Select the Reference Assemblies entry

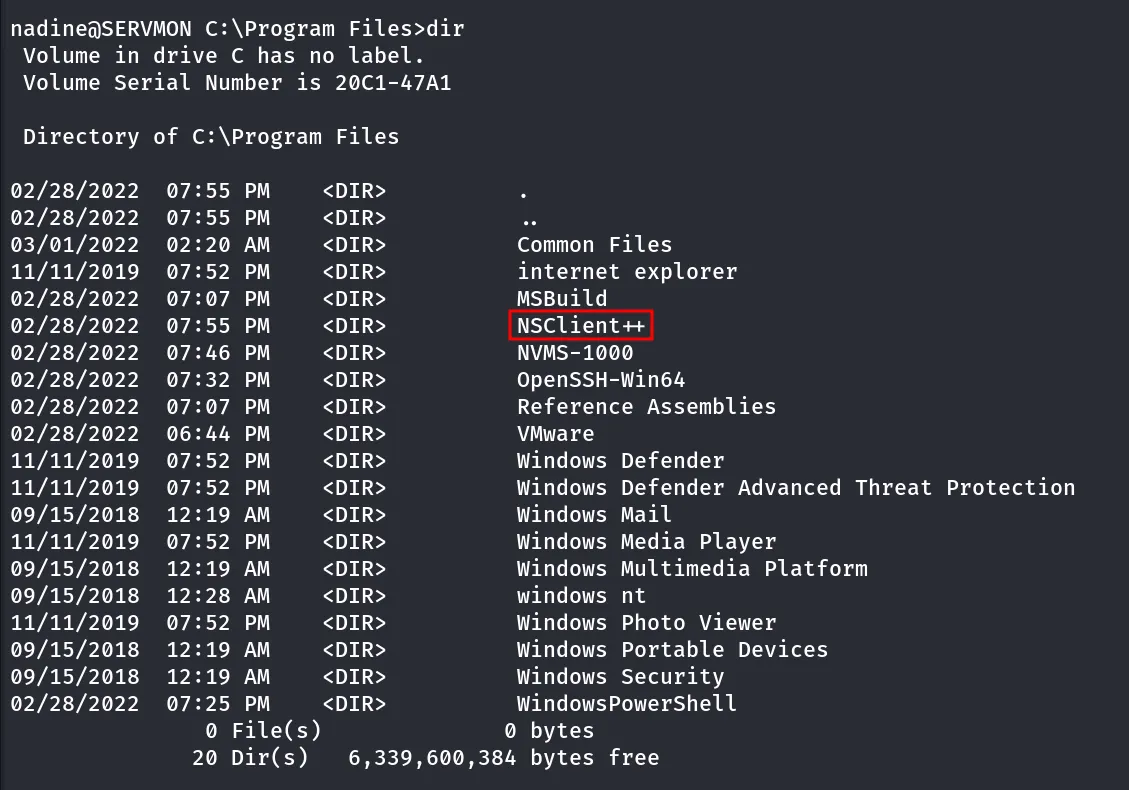pos(646,407)
